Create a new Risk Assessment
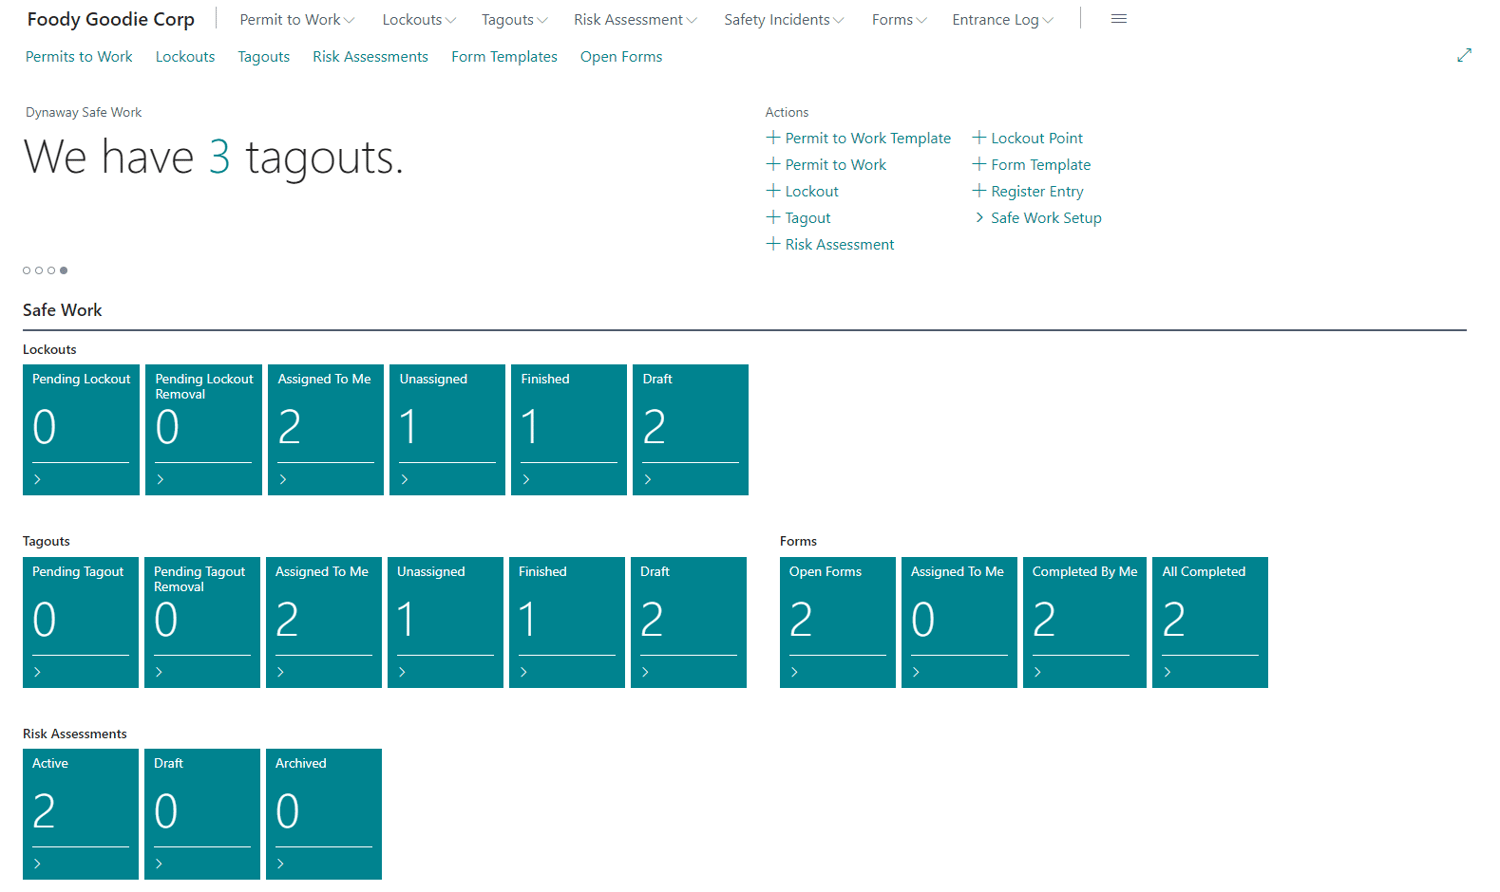1500x892 pixels. coord(839,244)
